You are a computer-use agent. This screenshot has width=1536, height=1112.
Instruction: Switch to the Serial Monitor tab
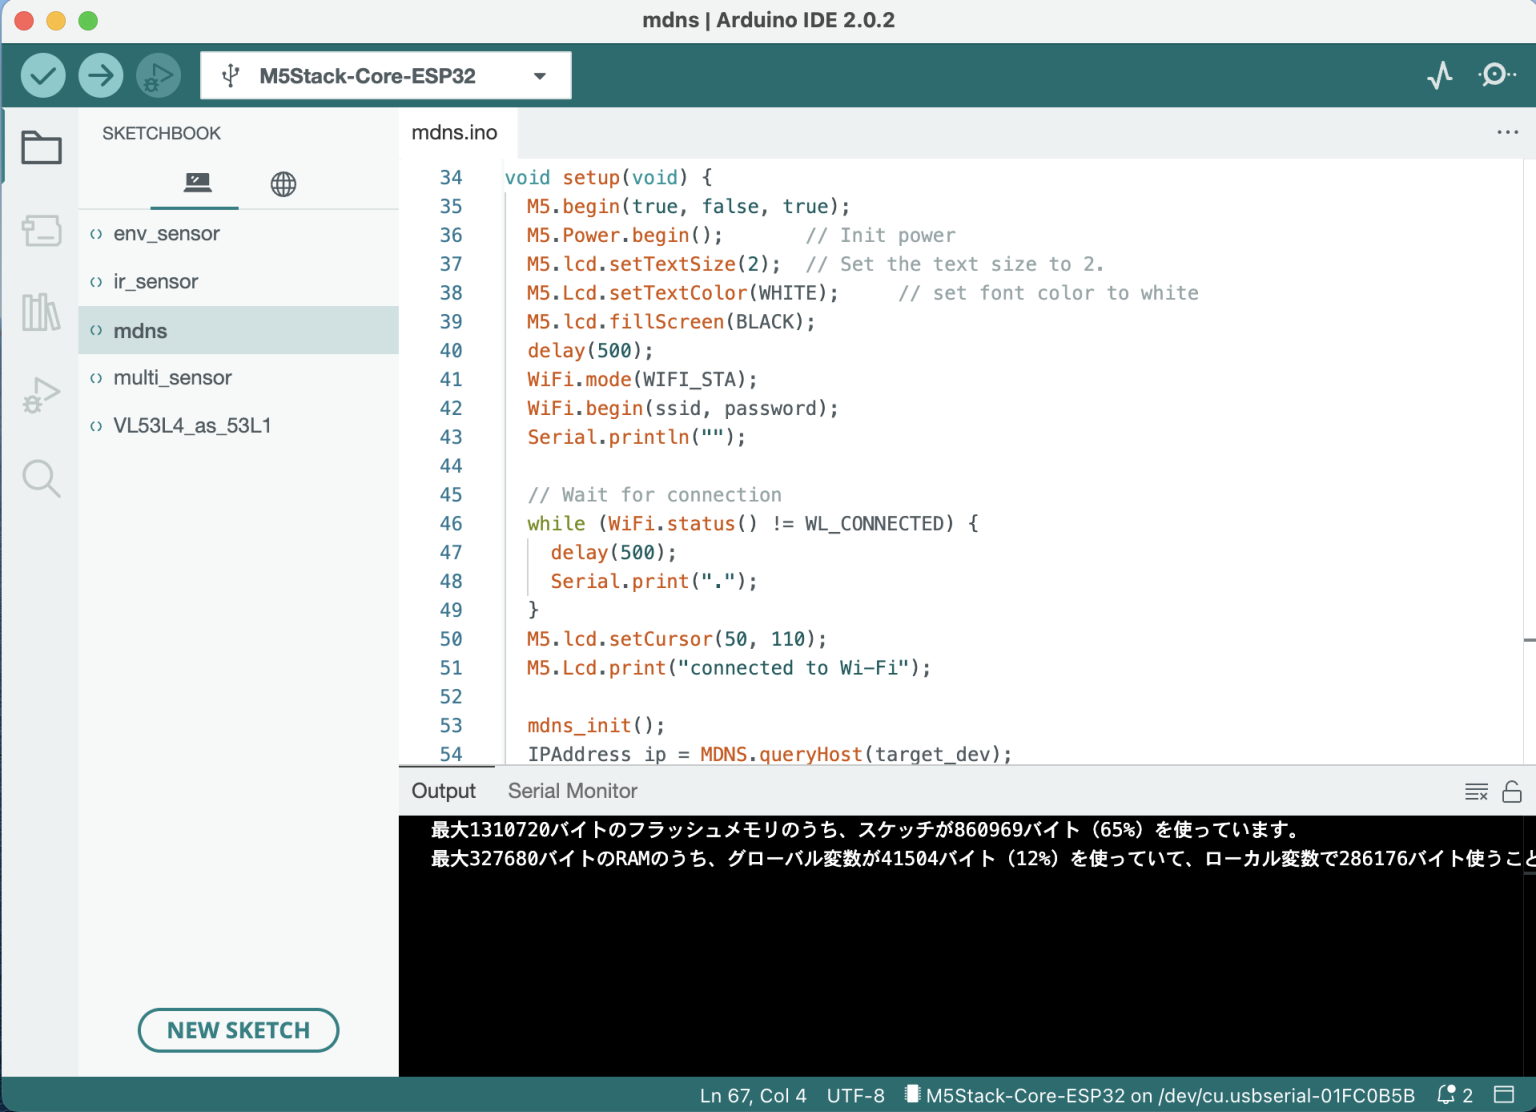tap(572, 790)
